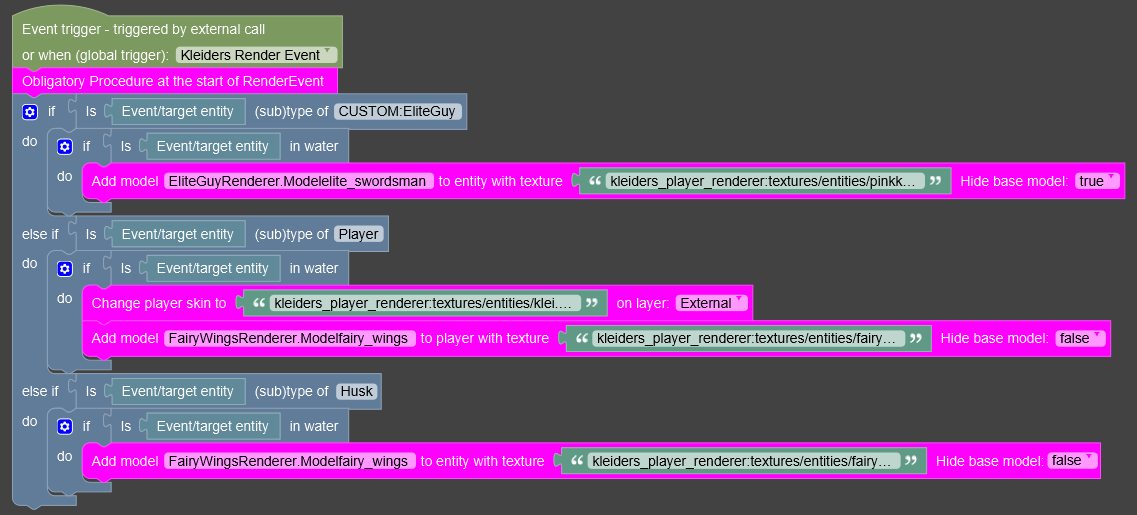Edit the Husk entity type field
This screenshot has height=515, width=1137.
tap(355, 392)
